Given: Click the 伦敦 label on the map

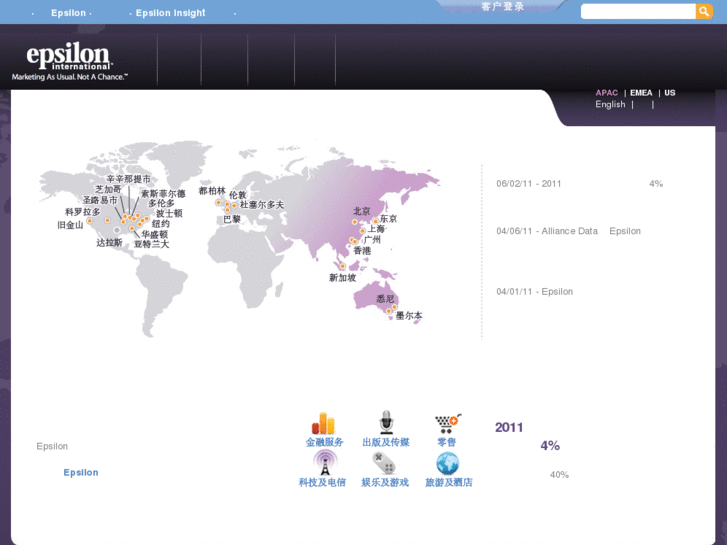Looking at the screenshot, I should click(238, 195).
